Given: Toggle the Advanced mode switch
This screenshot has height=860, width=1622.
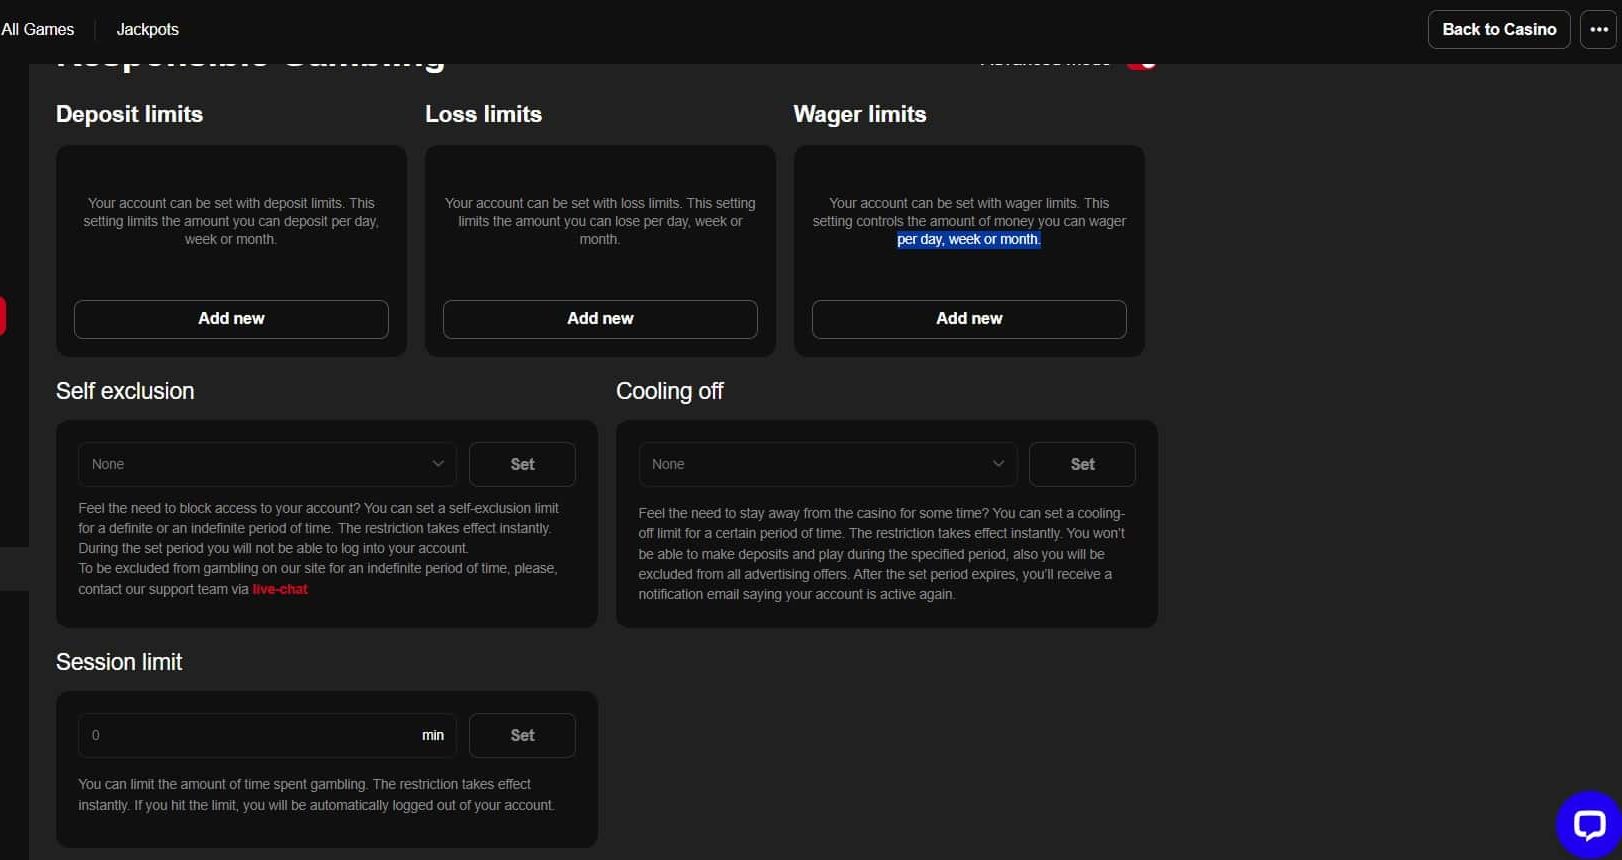Looking at the screenshot, I should (x=1142, y=64).
